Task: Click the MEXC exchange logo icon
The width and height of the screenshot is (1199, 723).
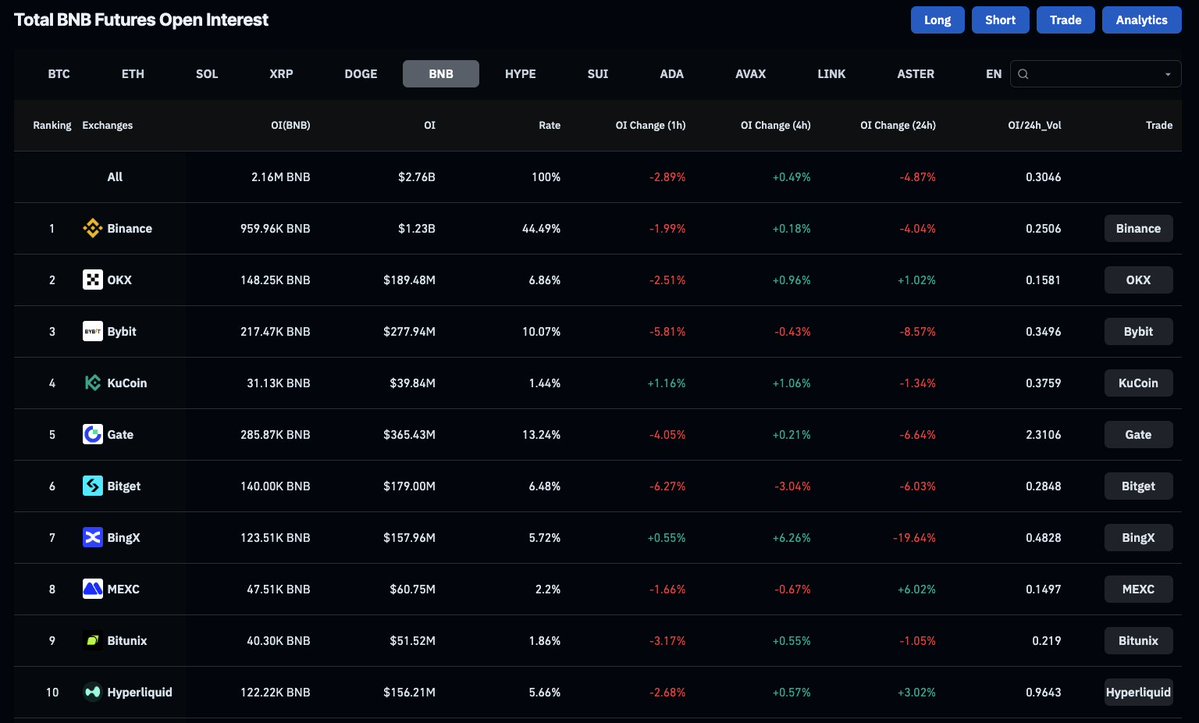Action: click(x=93, y=589)
